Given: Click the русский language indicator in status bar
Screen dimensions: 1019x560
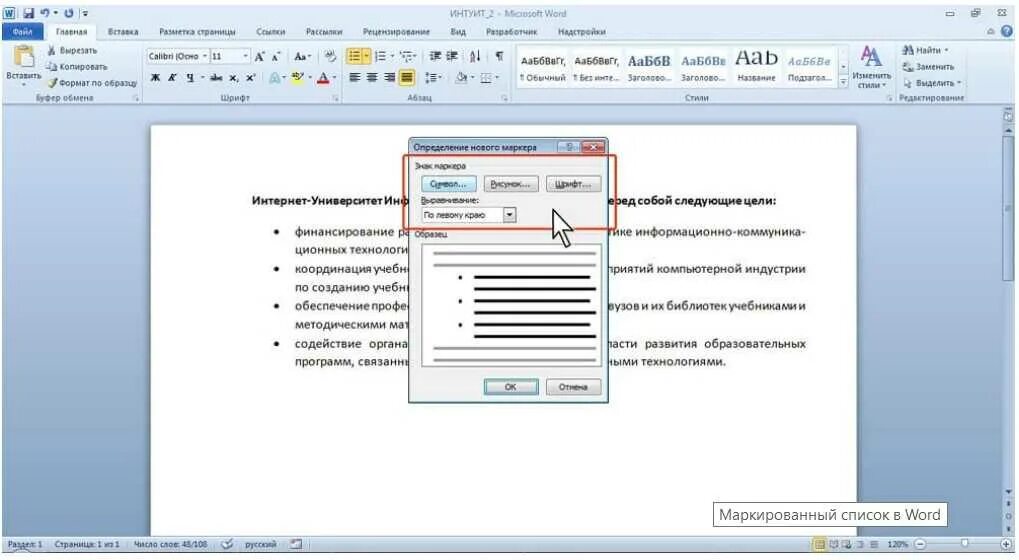Looking at the screenshot, I should click(x=260, y=544).
